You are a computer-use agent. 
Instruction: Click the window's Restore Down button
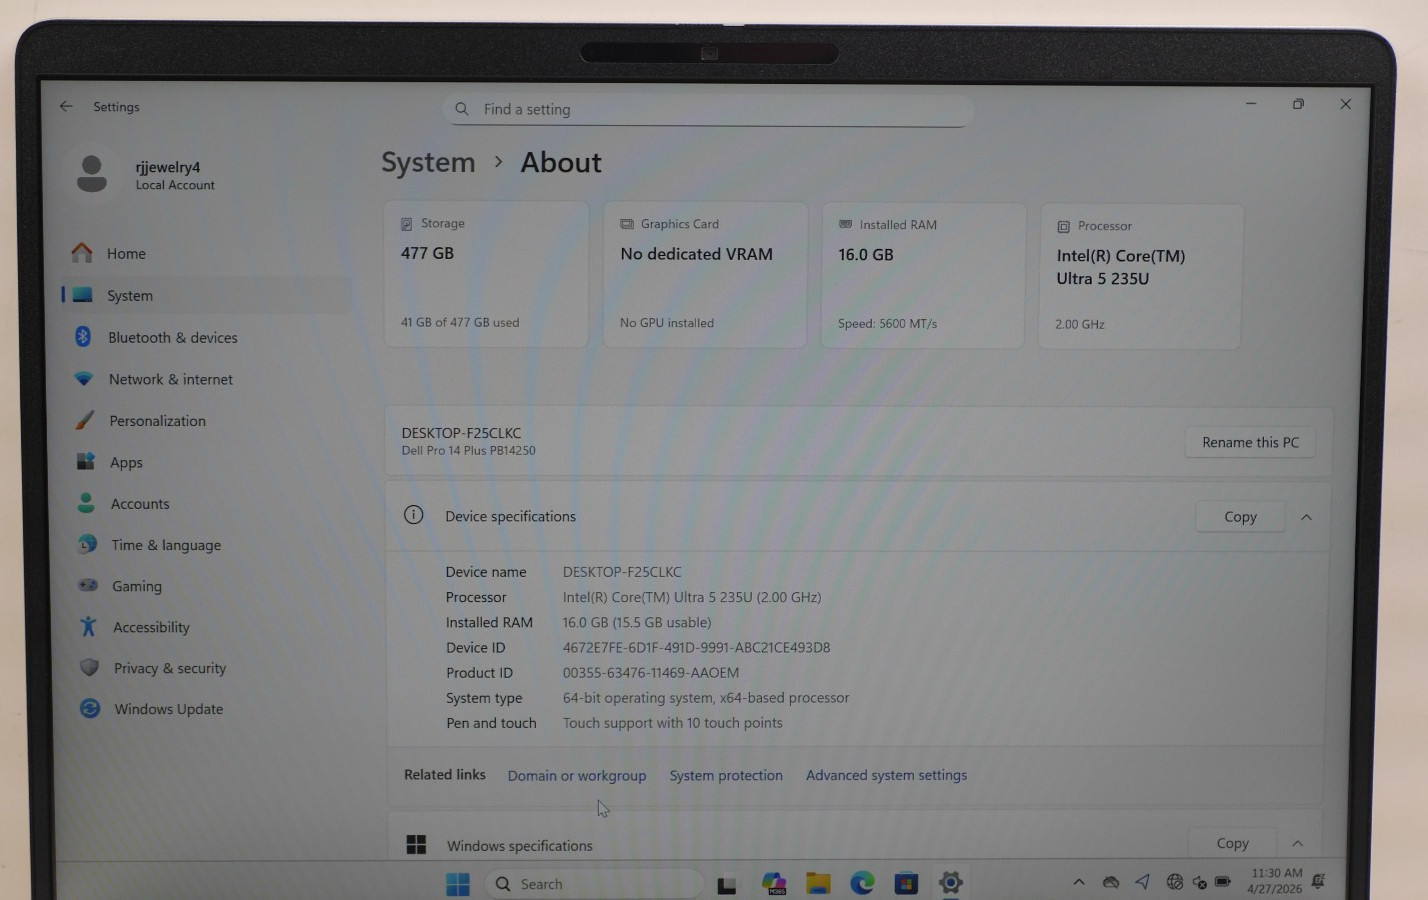(1298, 104)
